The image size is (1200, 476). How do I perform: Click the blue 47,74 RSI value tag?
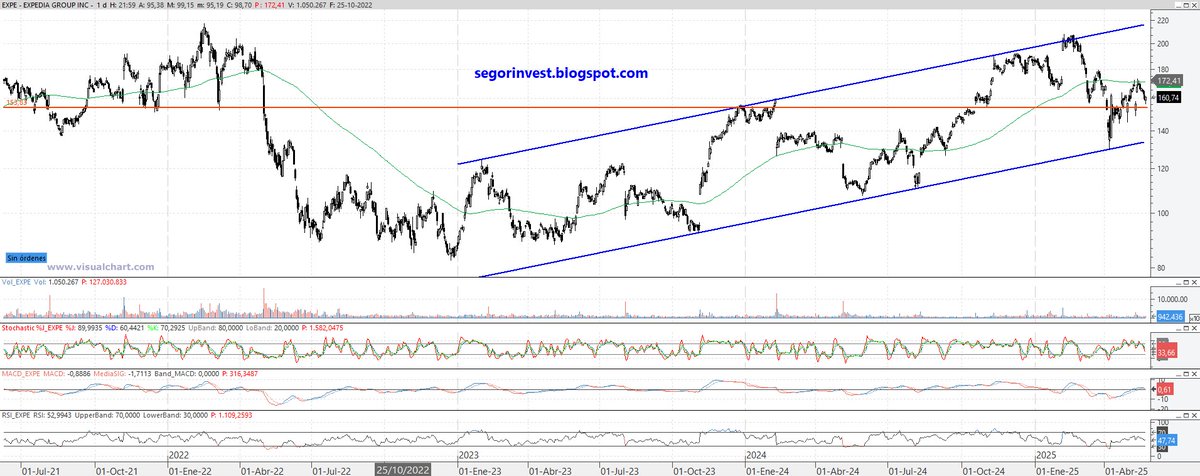click(1165, 439)
